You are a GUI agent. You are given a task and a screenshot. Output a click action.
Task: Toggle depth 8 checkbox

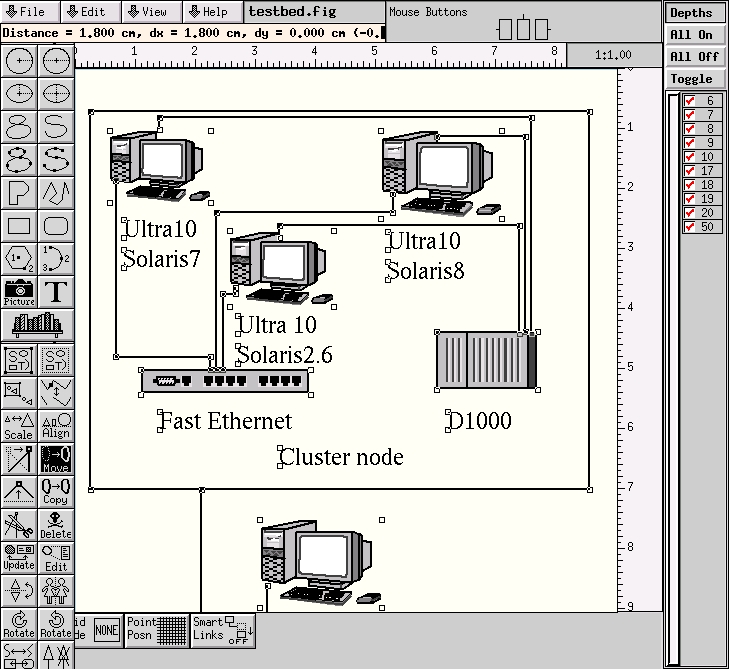coord(690,129)
